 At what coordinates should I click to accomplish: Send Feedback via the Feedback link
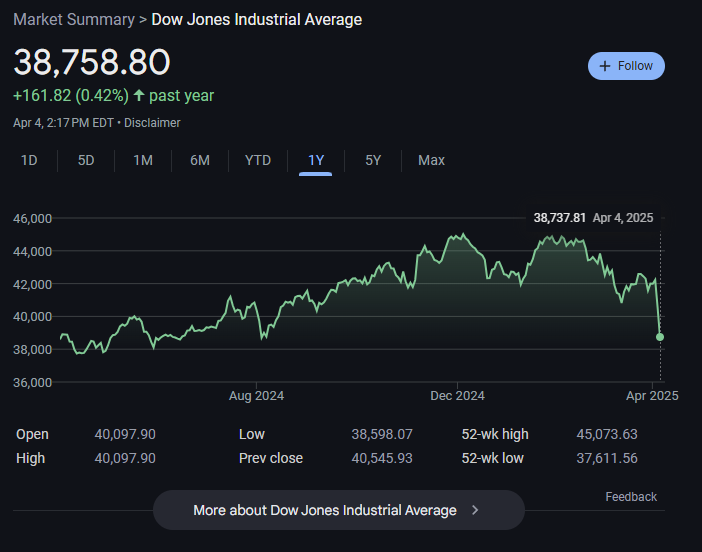631,496
